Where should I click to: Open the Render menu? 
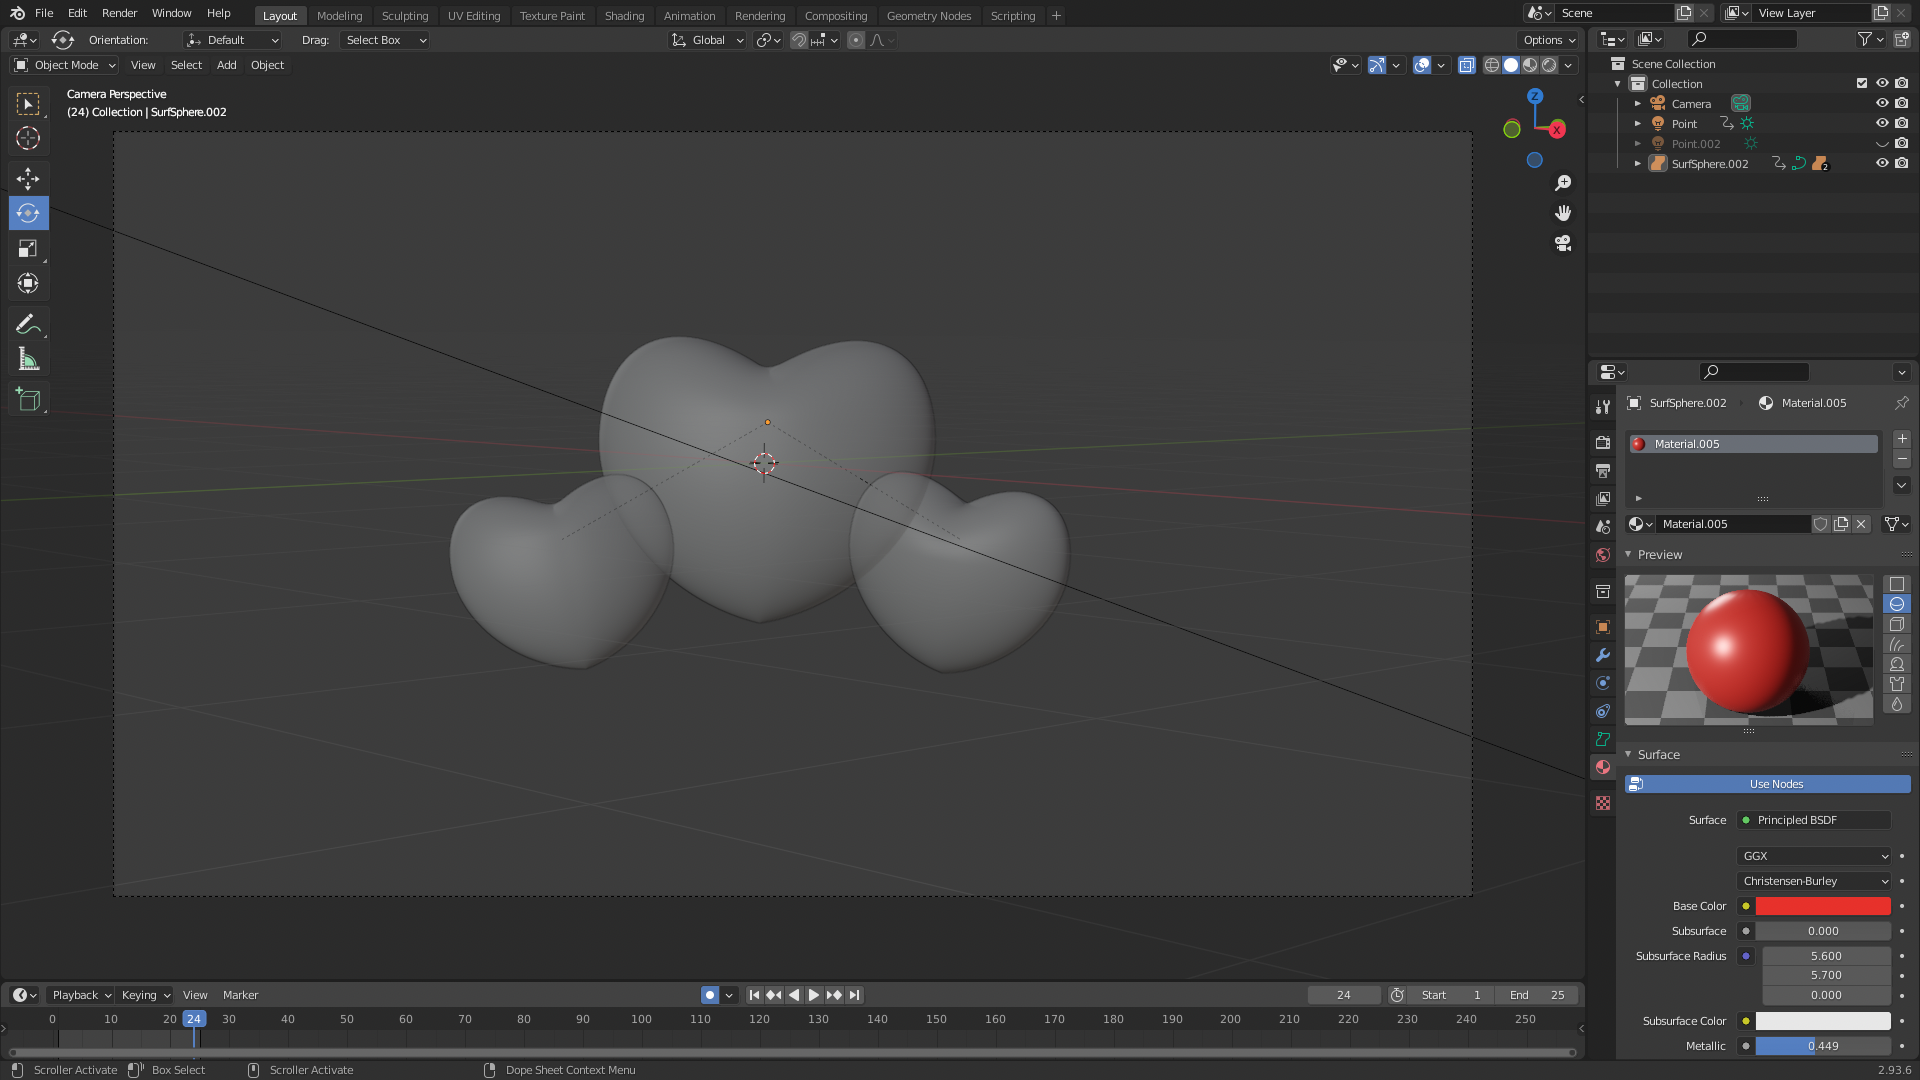click(119, 13)
